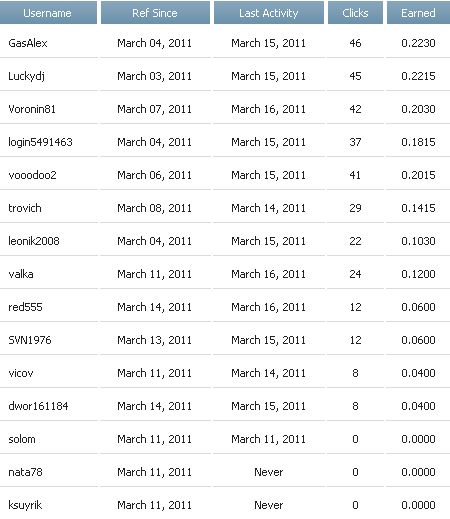Image resolution: width=450 pixels, height=519 pixels.
Task: Select the trovich referral entry
Action: (x=25, y=208)
